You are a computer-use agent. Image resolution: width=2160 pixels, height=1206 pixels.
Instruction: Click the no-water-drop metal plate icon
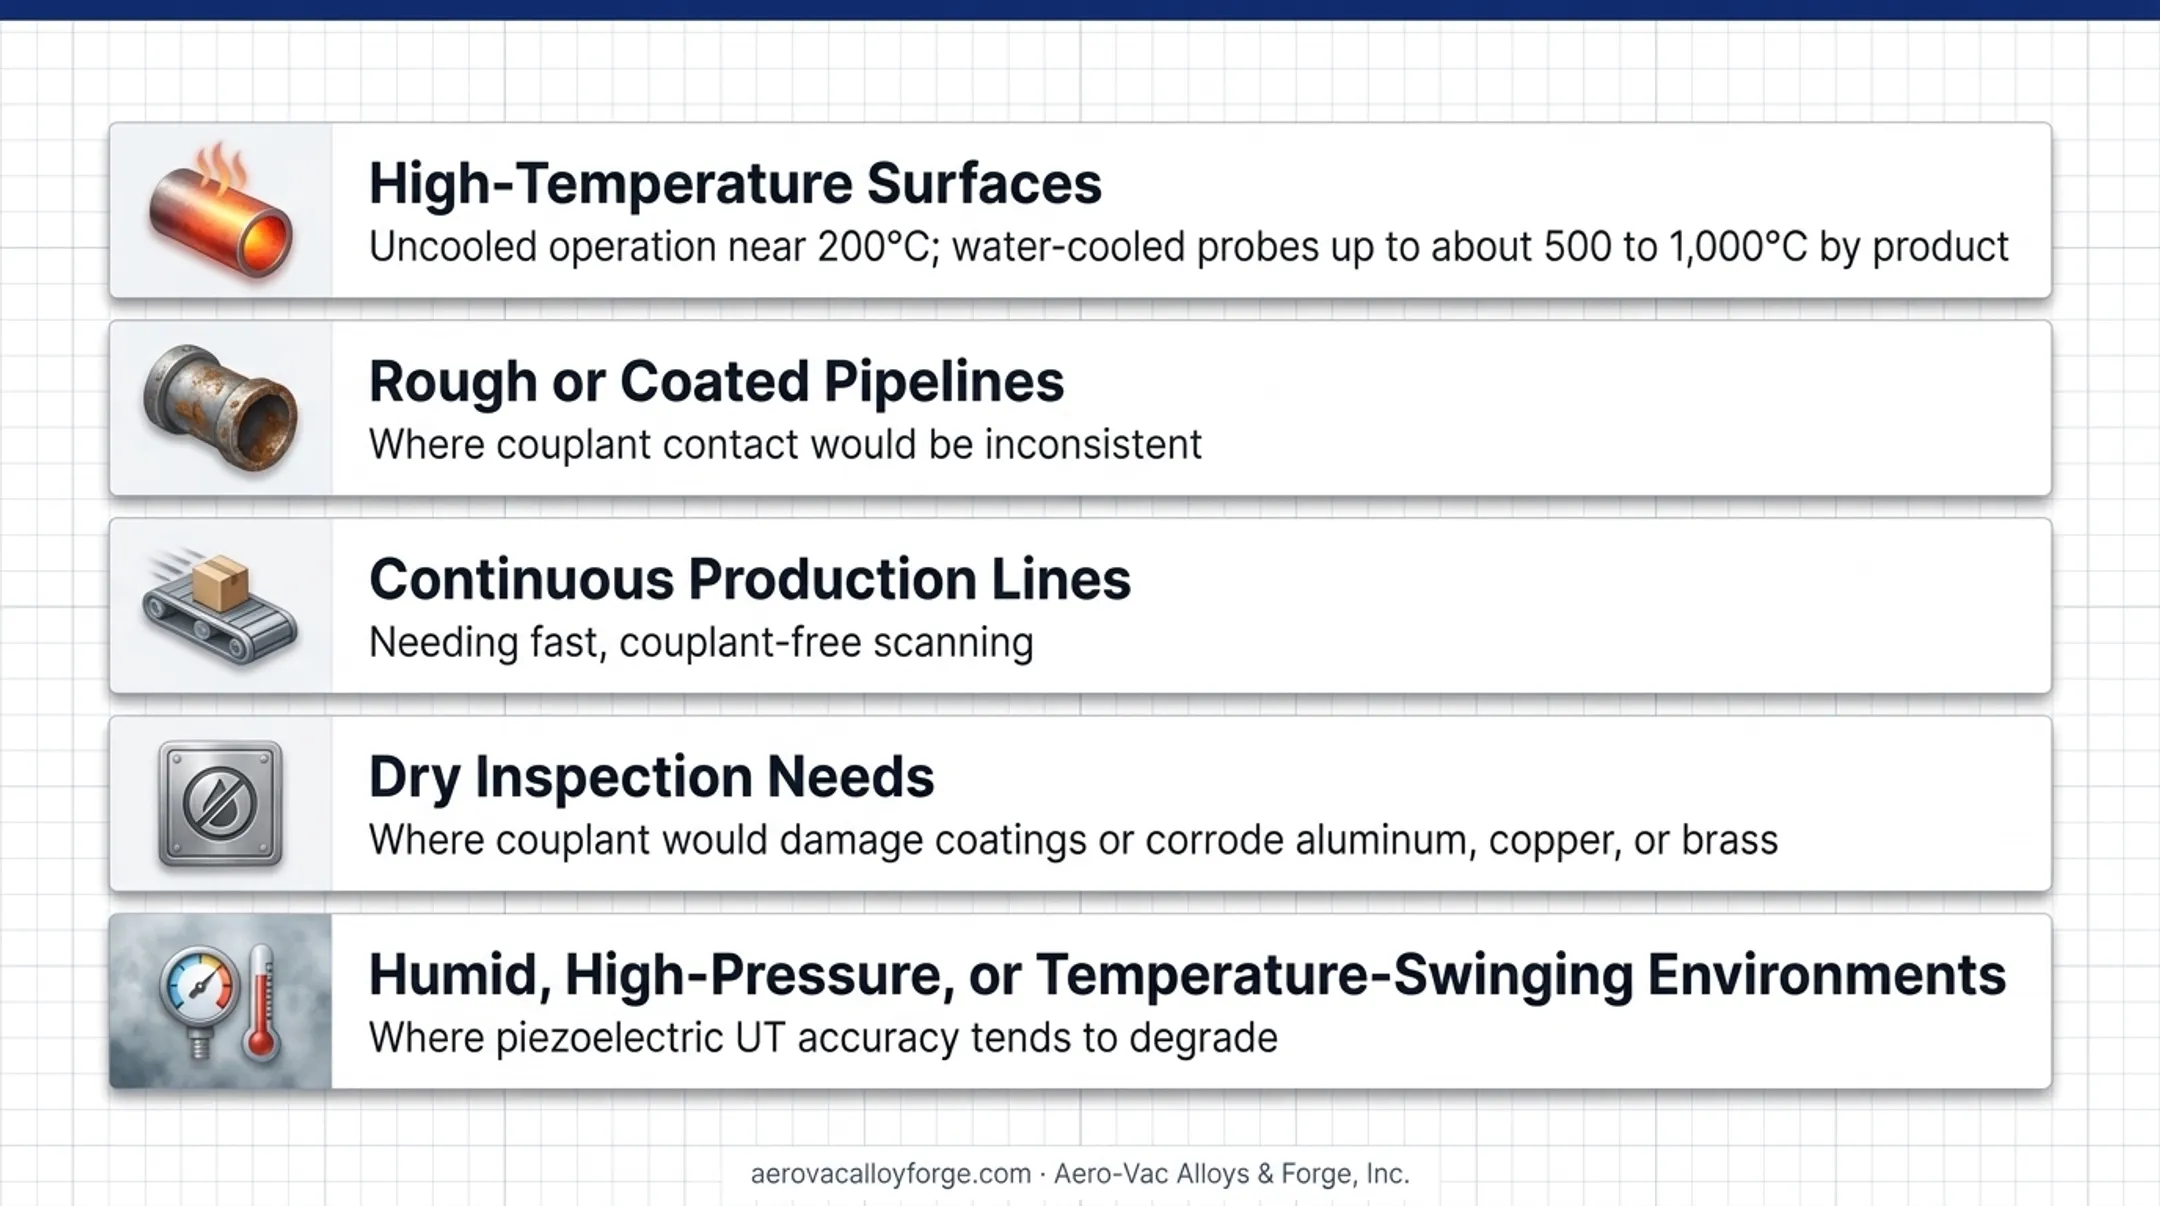click(x=221, y=804)
